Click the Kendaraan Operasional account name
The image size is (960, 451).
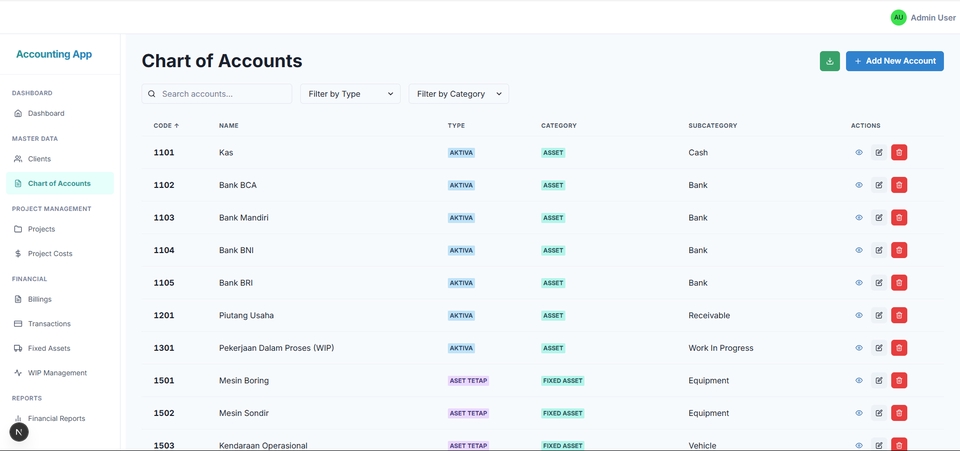point(263,445)
